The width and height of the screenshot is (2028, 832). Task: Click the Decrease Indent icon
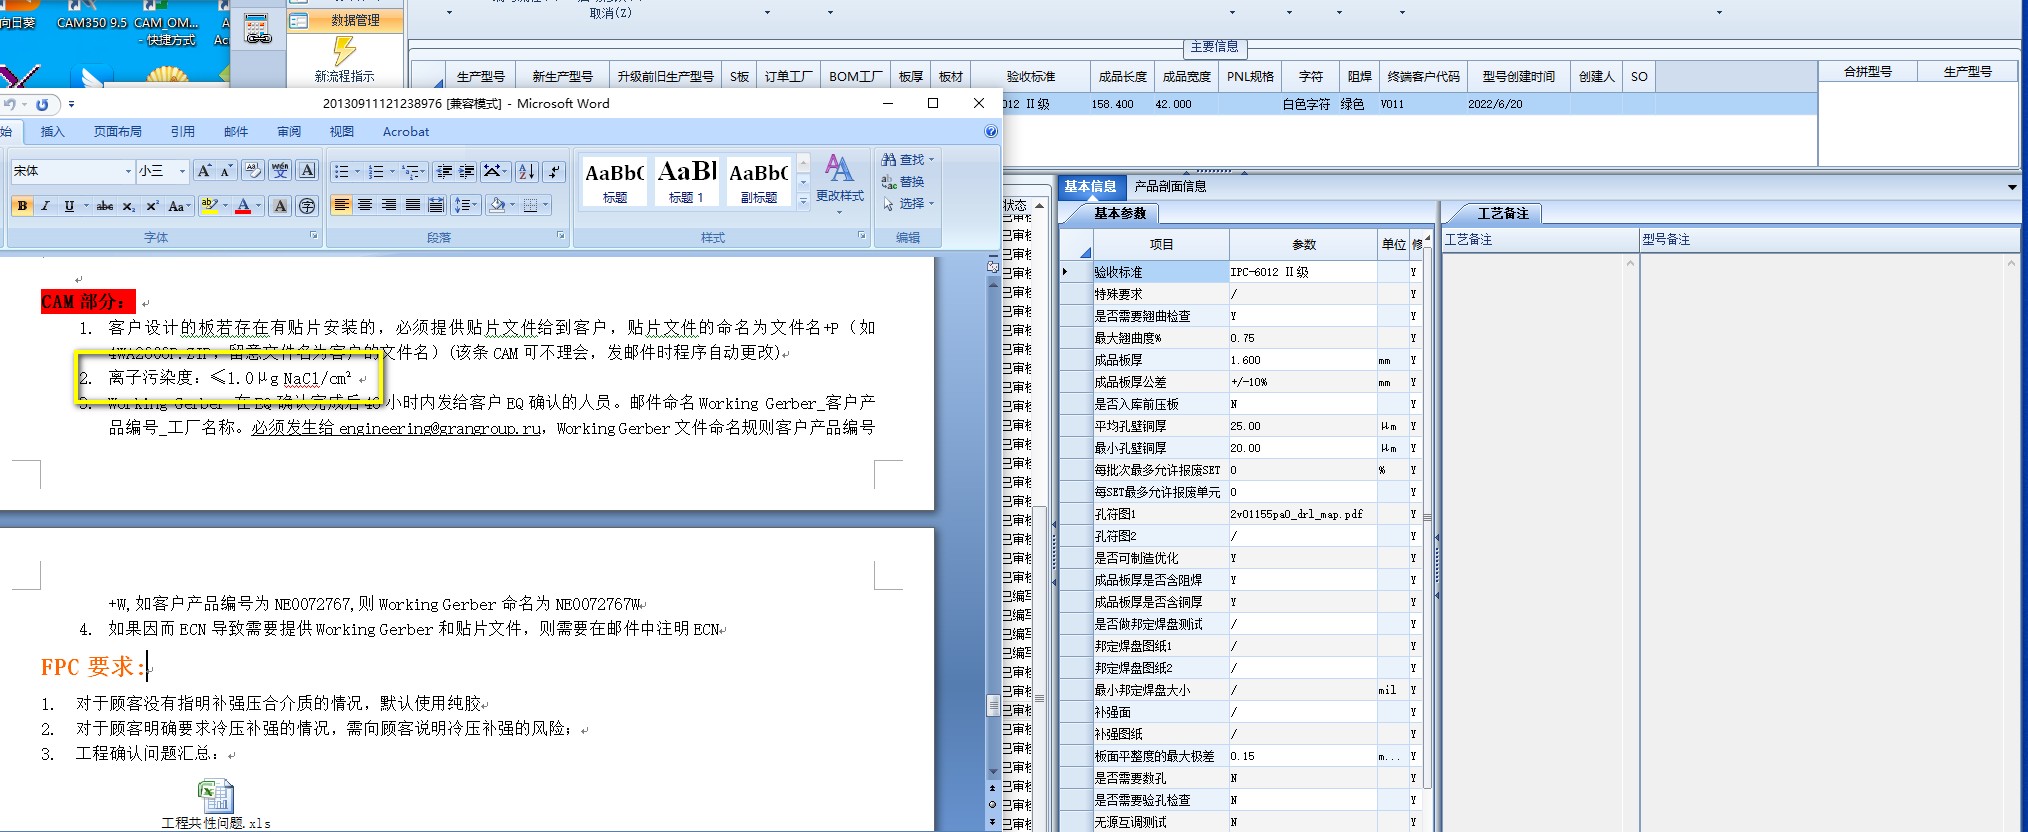coord(444,172)
